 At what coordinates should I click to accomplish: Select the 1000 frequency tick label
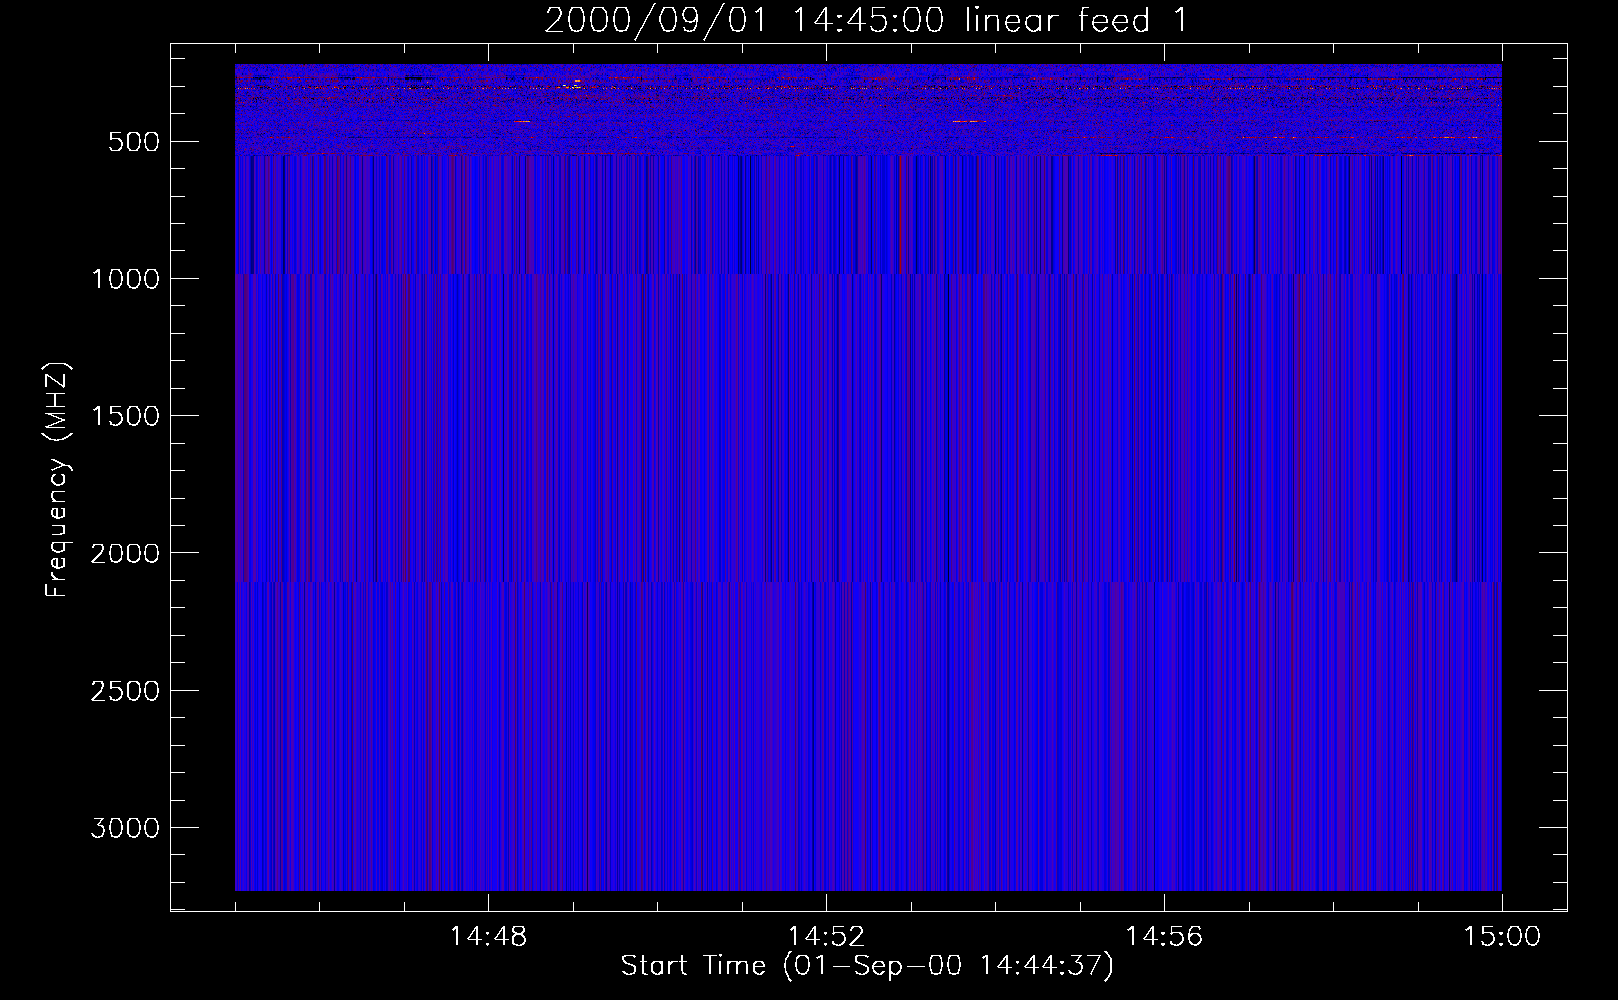[125, 279]
